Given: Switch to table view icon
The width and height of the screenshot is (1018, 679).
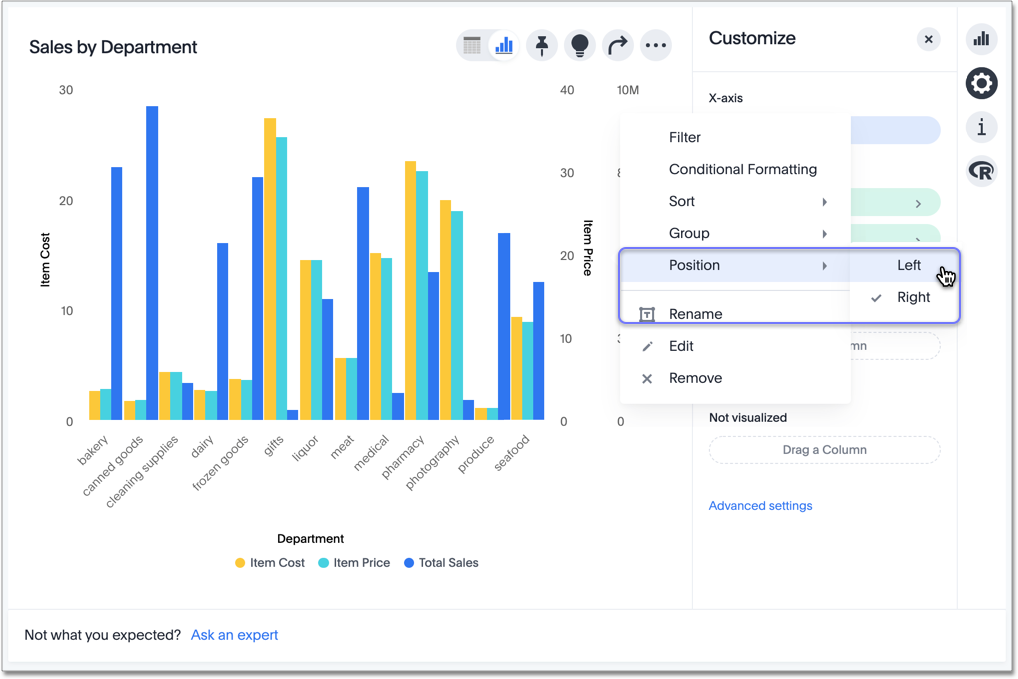Looking at the screenshot, I should pyautogui.click(x=472, y=45).
